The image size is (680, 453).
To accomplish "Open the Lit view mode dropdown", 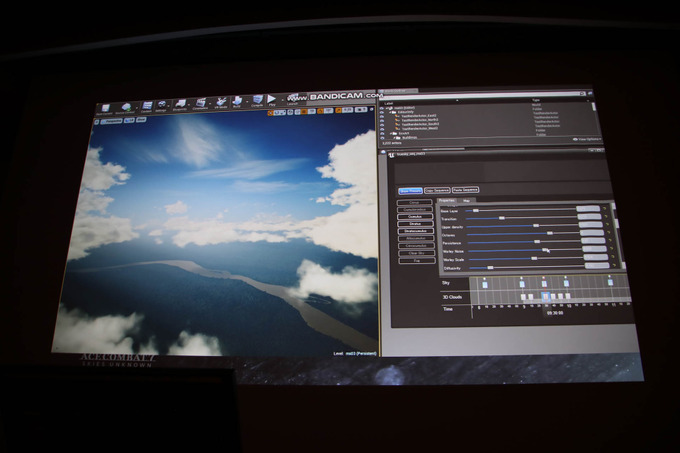I will pos(129,121).
